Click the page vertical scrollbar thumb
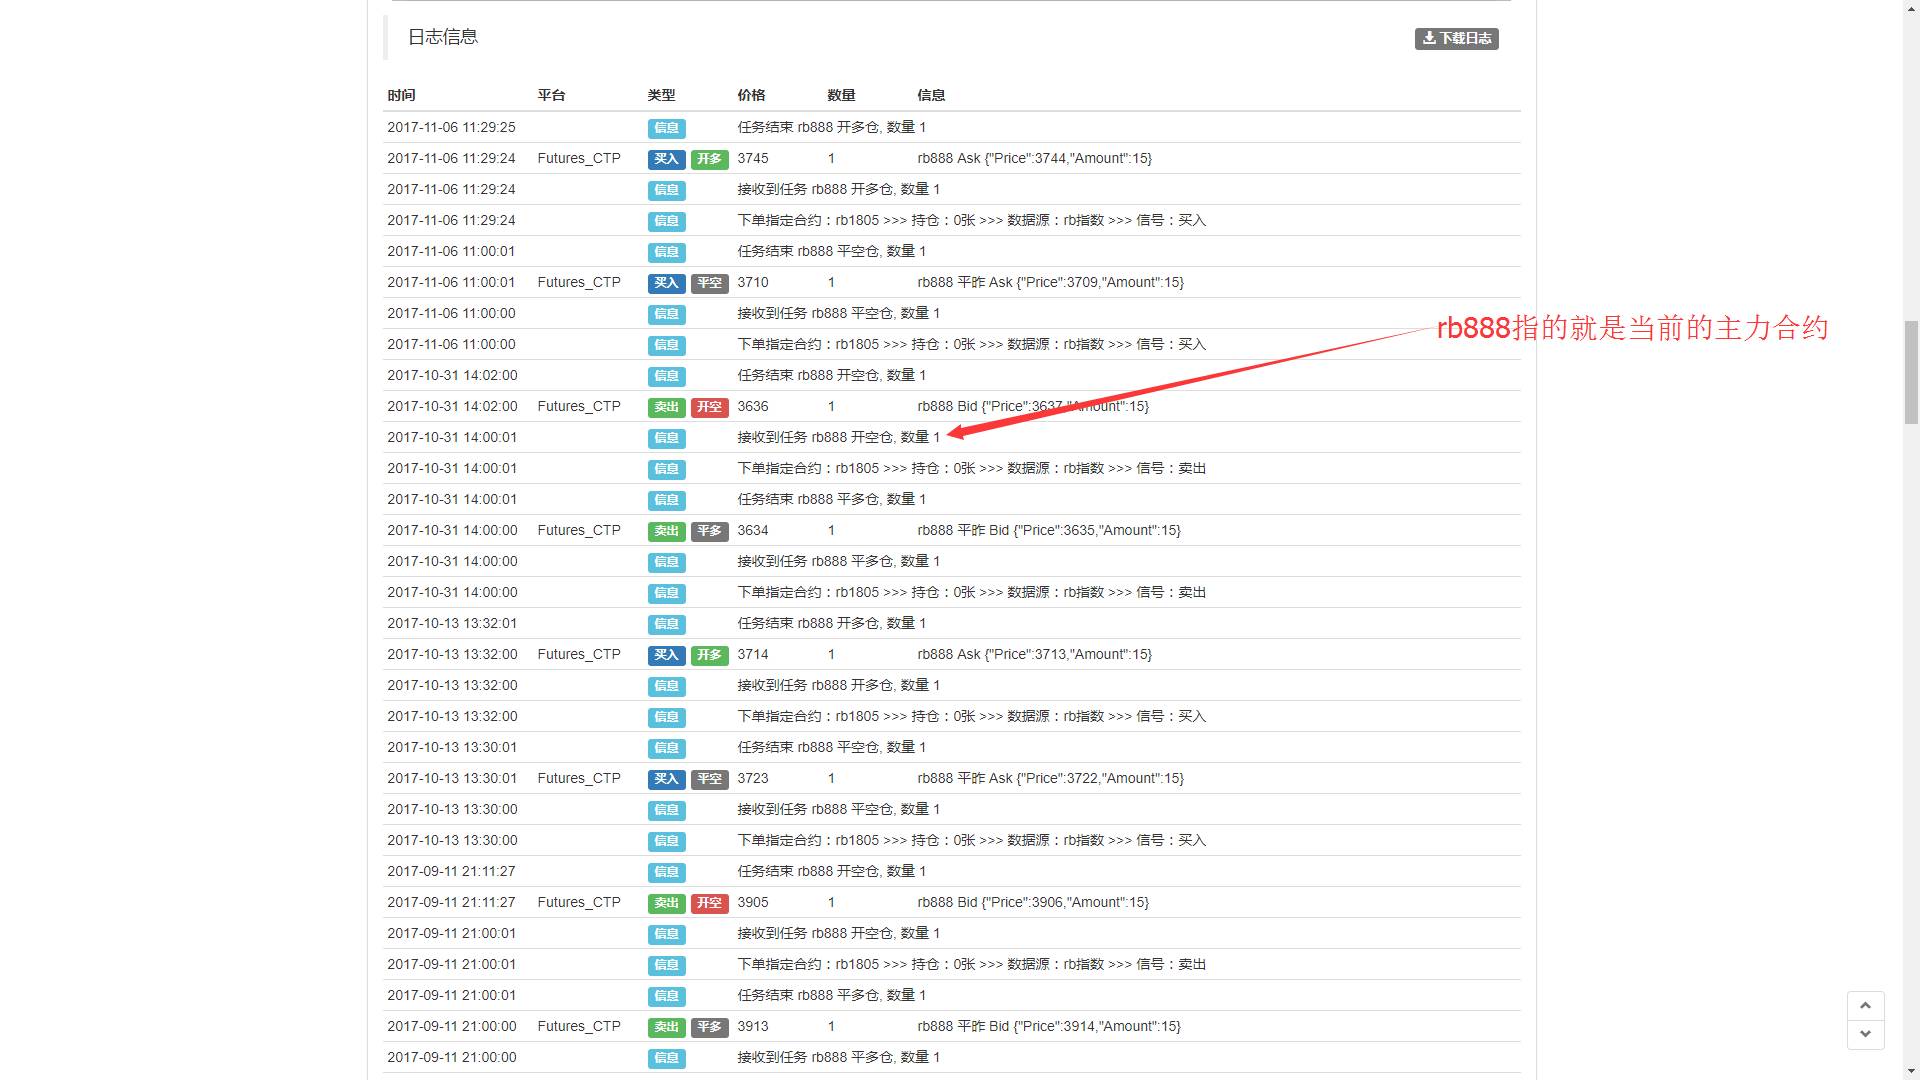Viewport: 1920px width, 1080px height. click(x=1911, y=372)
